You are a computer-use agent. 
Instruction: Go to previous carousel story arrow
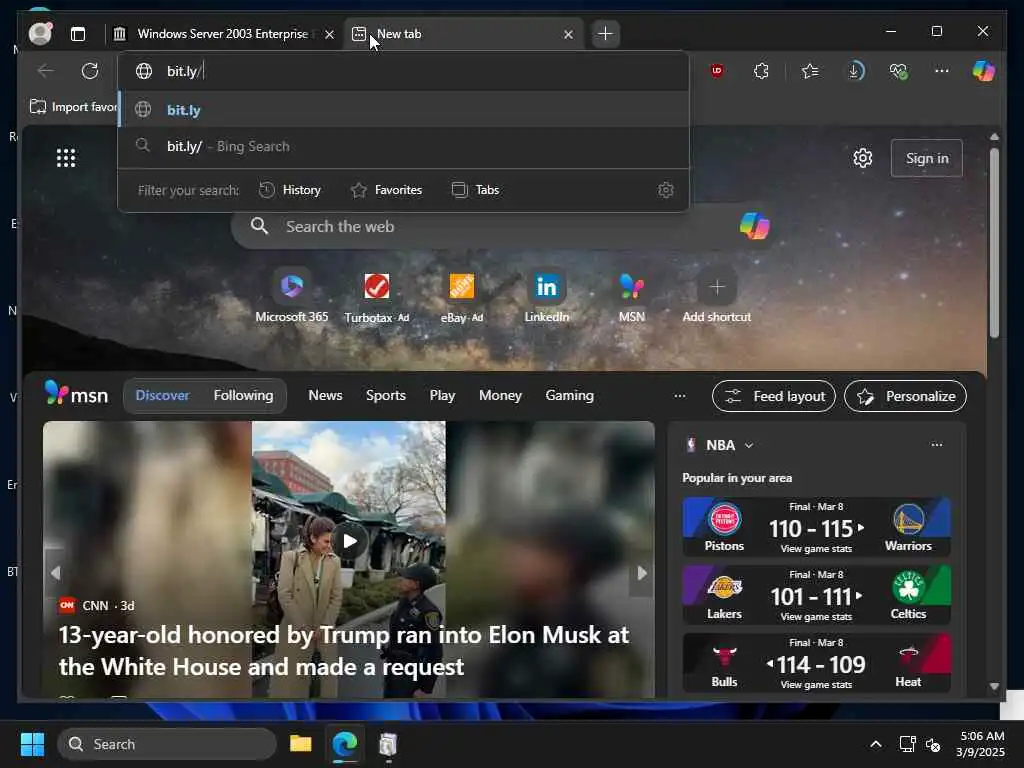tap(56, 573)
